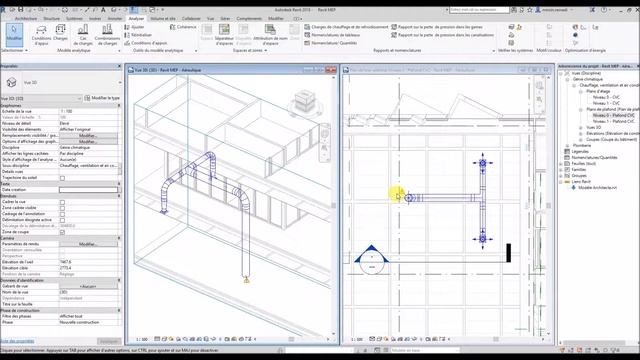The image size is (640, 360).
Task: Open the Charges analytical tool
Action: (60, 33)
